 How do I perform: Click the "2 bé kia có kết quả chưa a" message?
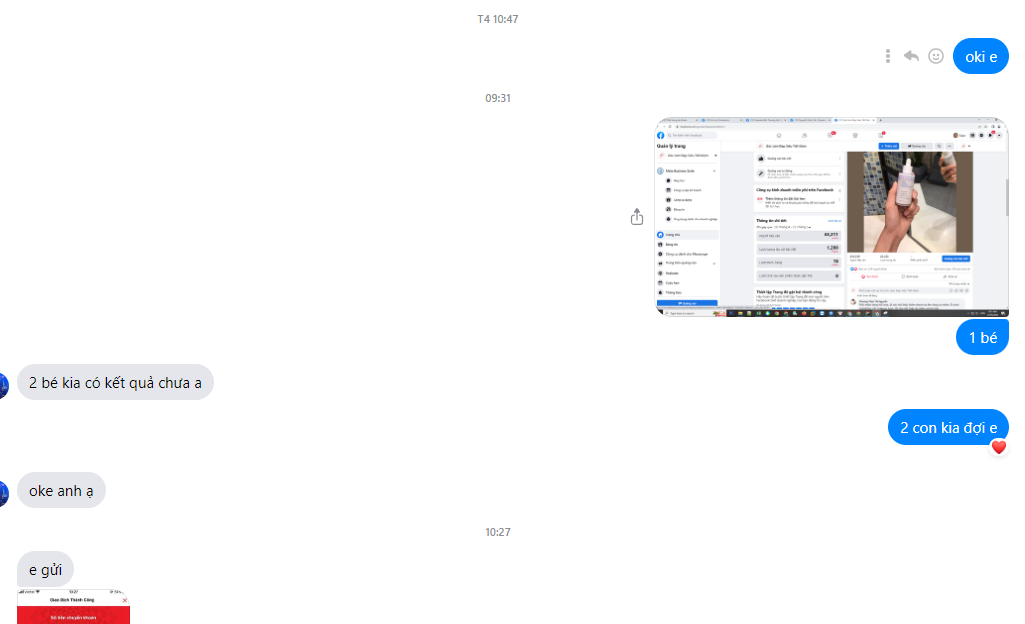coord(115,382)
